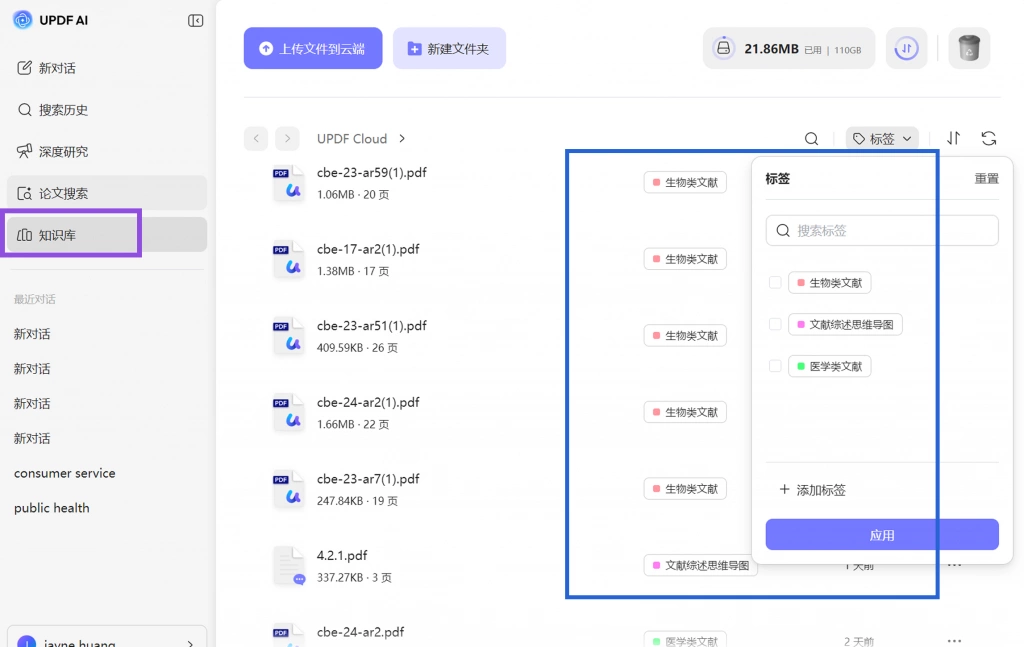Refresh the file list

pos(989,138)
